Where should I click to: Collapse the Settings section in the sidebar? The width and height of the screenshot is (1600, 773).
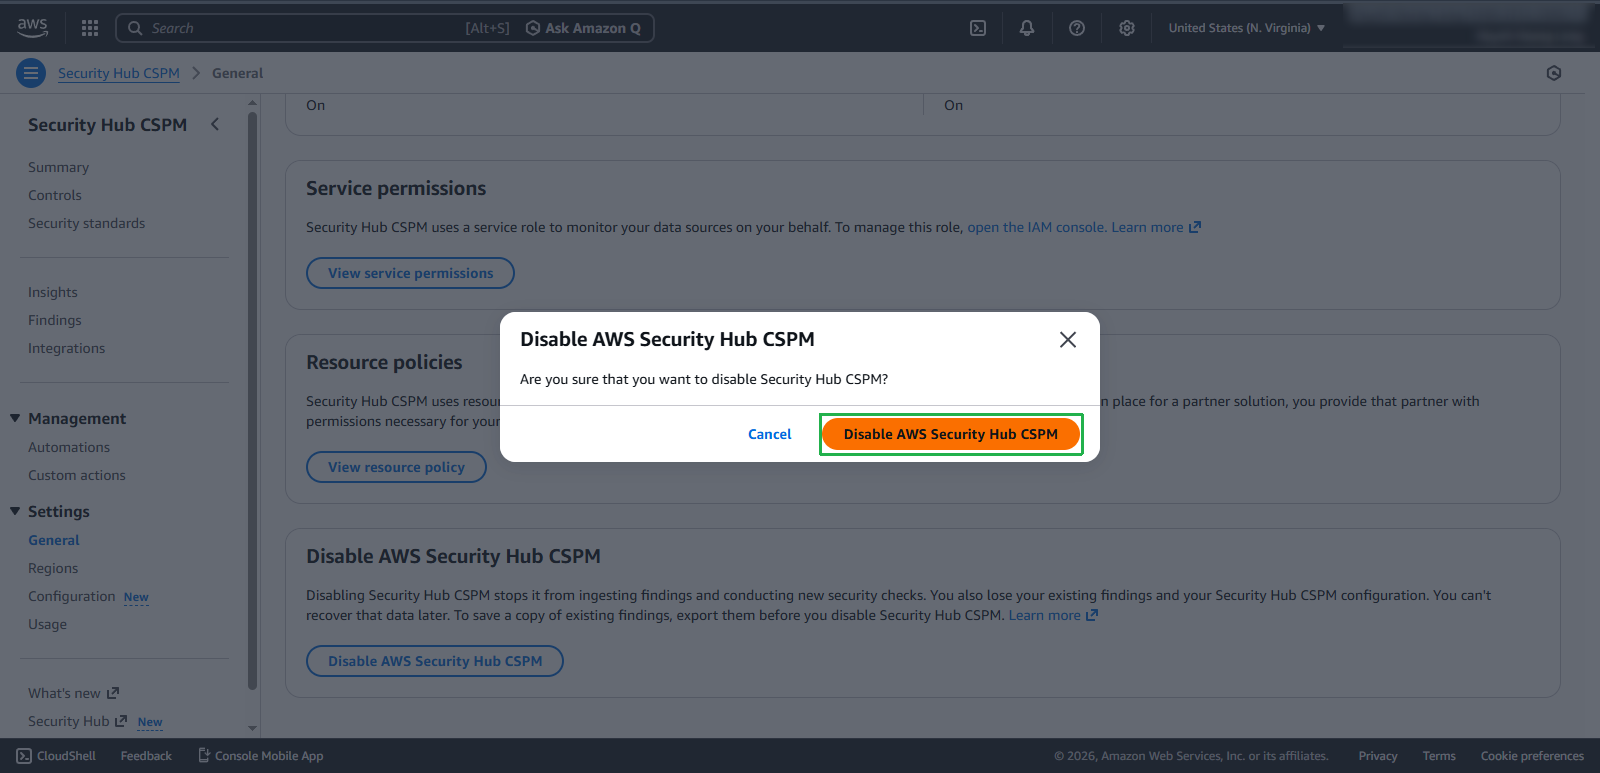(15, 511)
